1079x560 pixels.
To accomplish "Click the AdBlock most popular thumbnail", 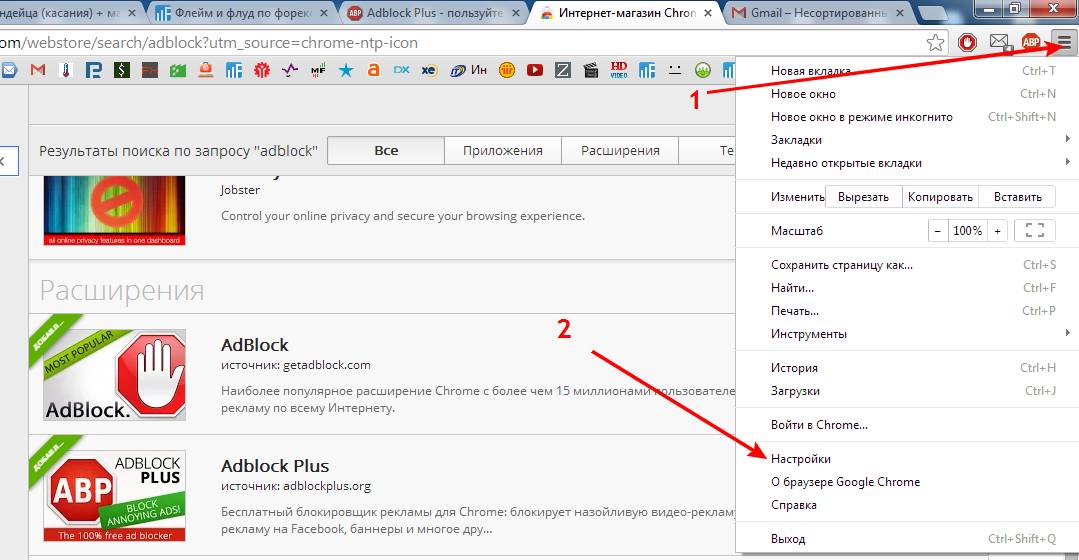I will (114, 375).
